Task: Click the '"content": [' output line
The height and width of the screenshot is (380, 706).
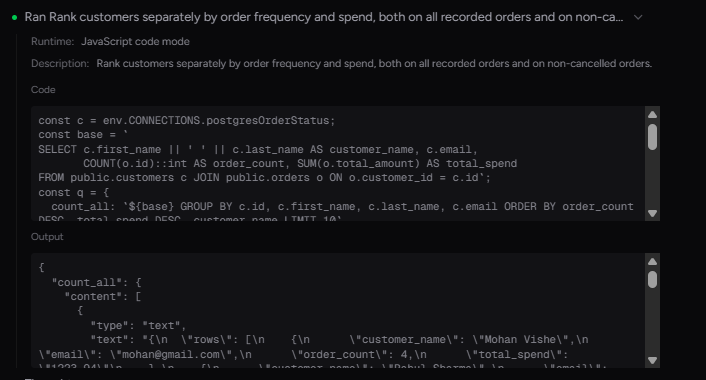Action: (x=103, y=296)
